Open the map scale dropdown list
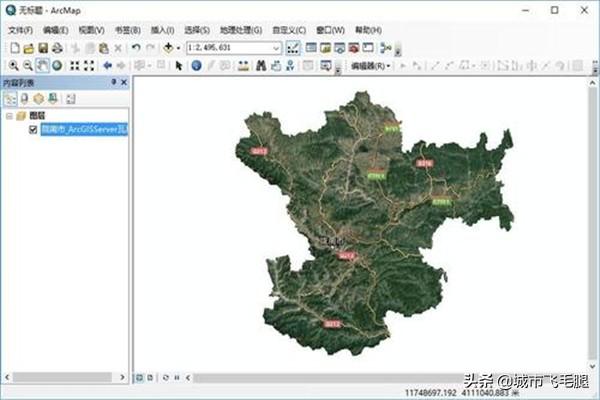This screenshot has width=600, height=400. click(x=276, y=48)
